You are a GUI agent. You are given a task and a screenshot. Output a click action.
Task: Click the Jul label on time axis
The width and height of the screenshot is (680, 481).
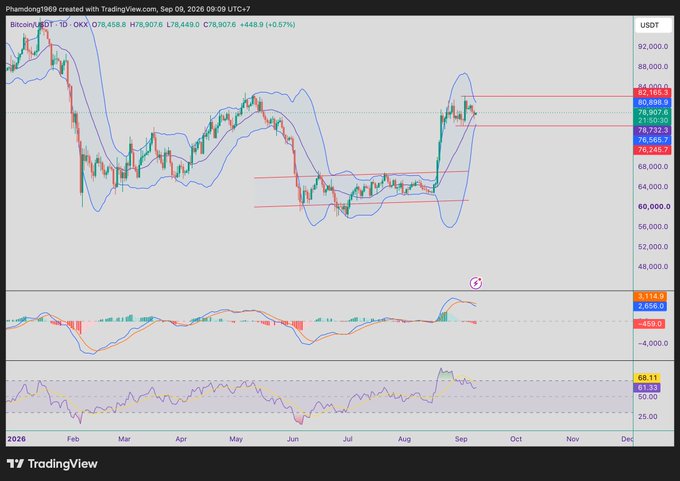(x=347, y=439)
